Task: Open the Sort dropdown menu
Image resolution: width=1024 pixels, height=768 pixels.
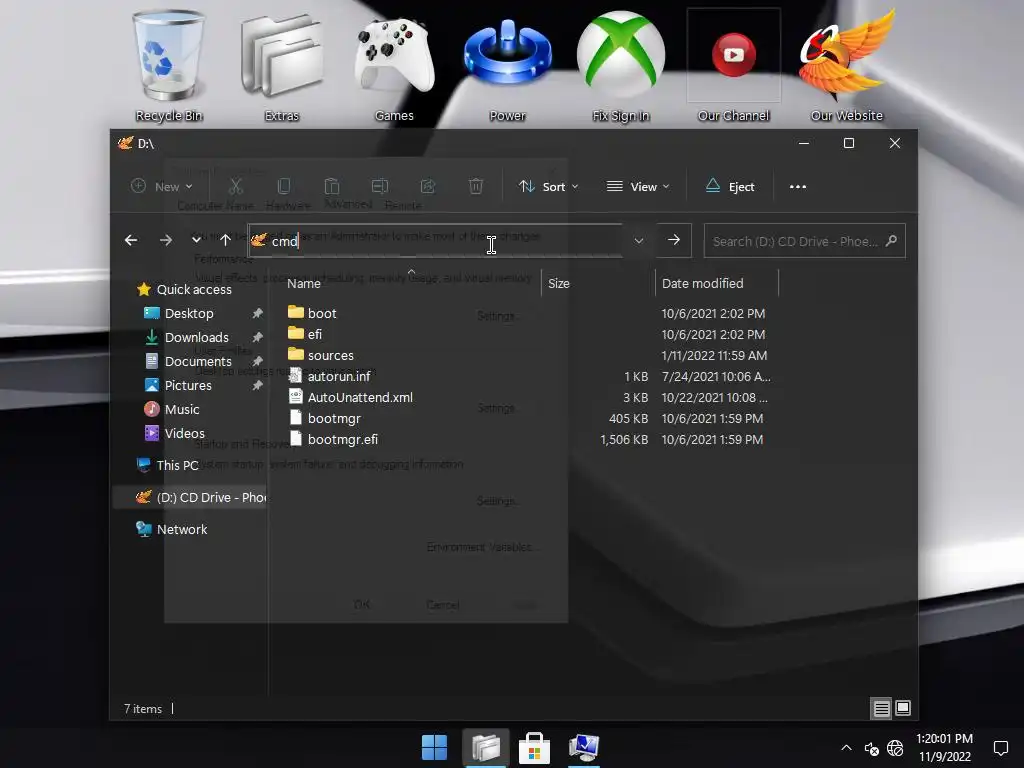Action: pos(549,186)
